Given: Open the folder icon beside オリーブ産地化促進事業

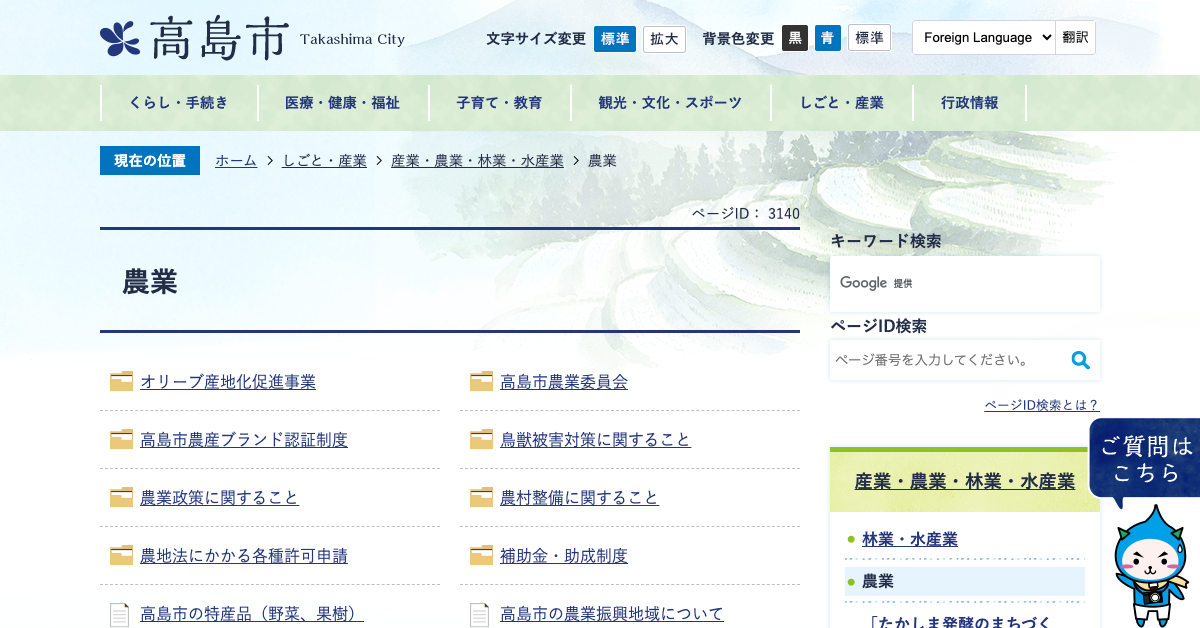Looking at the screenshot, I should [121, 381].
